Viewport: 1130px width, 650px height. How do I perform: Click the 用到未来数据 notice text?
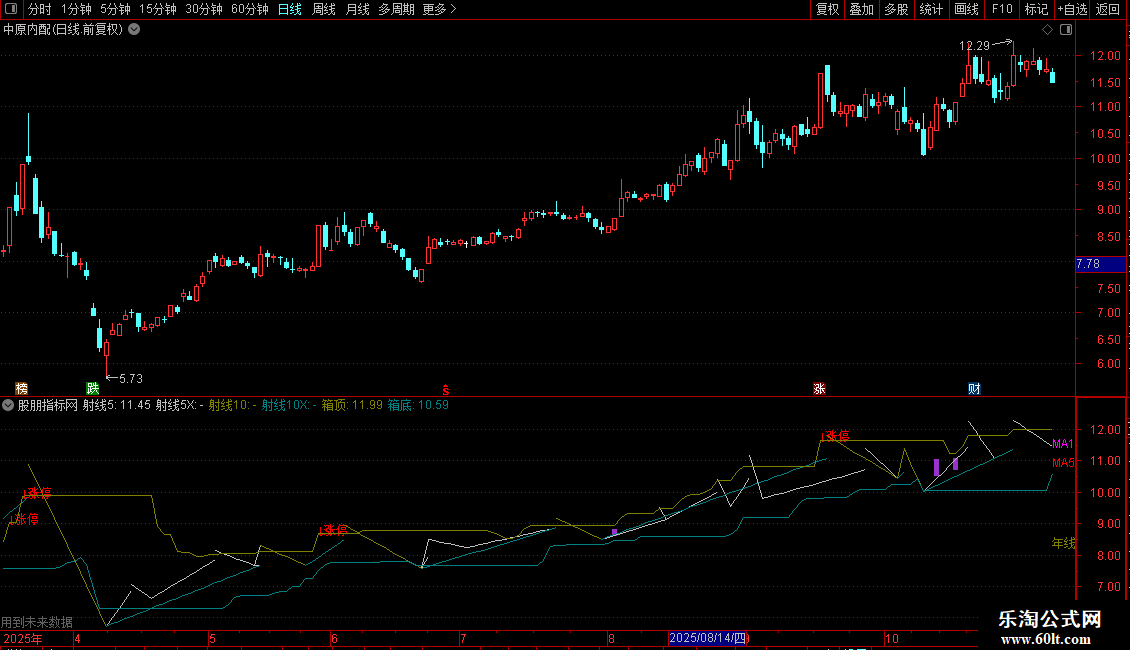37,622
